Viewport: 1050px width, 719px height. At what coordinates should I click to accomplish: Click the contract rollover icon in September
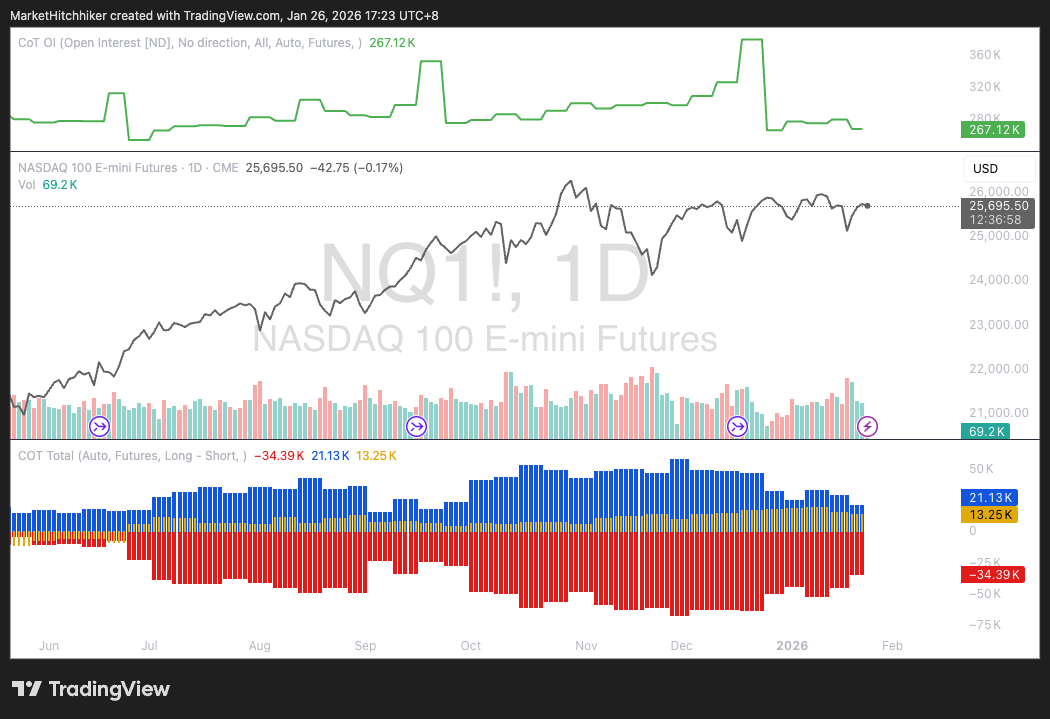coord(417,426)
